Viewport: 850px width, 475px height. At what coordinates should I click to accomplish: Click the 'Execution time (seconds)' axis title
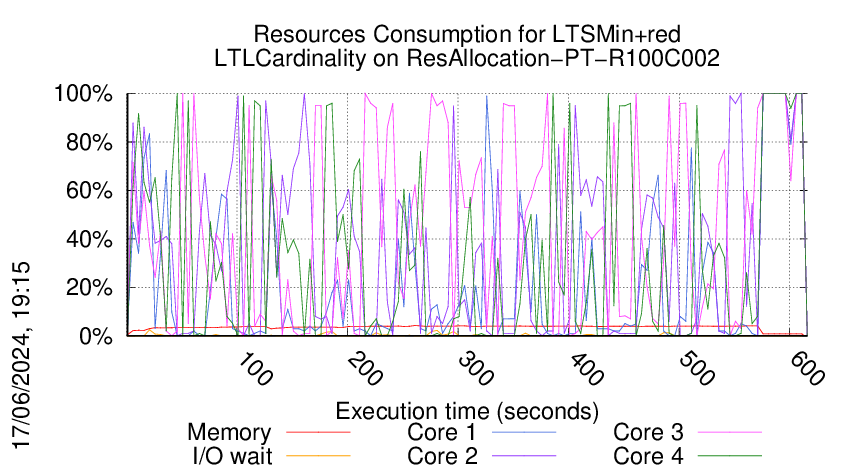[467, 412]
